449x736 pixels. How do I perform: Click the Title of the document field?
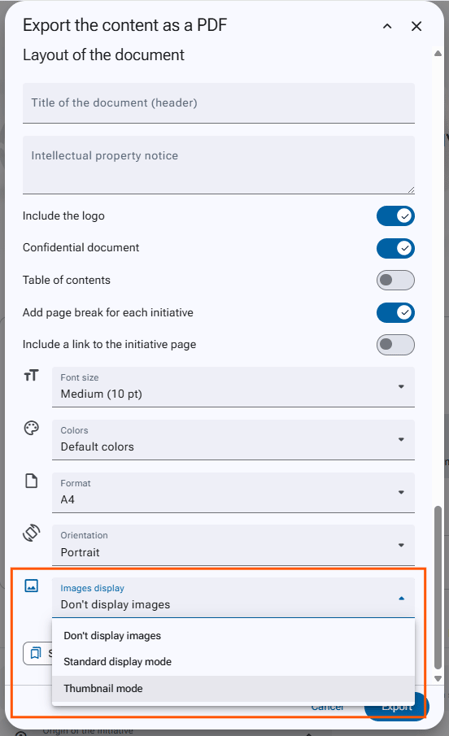tap(219, 103)
